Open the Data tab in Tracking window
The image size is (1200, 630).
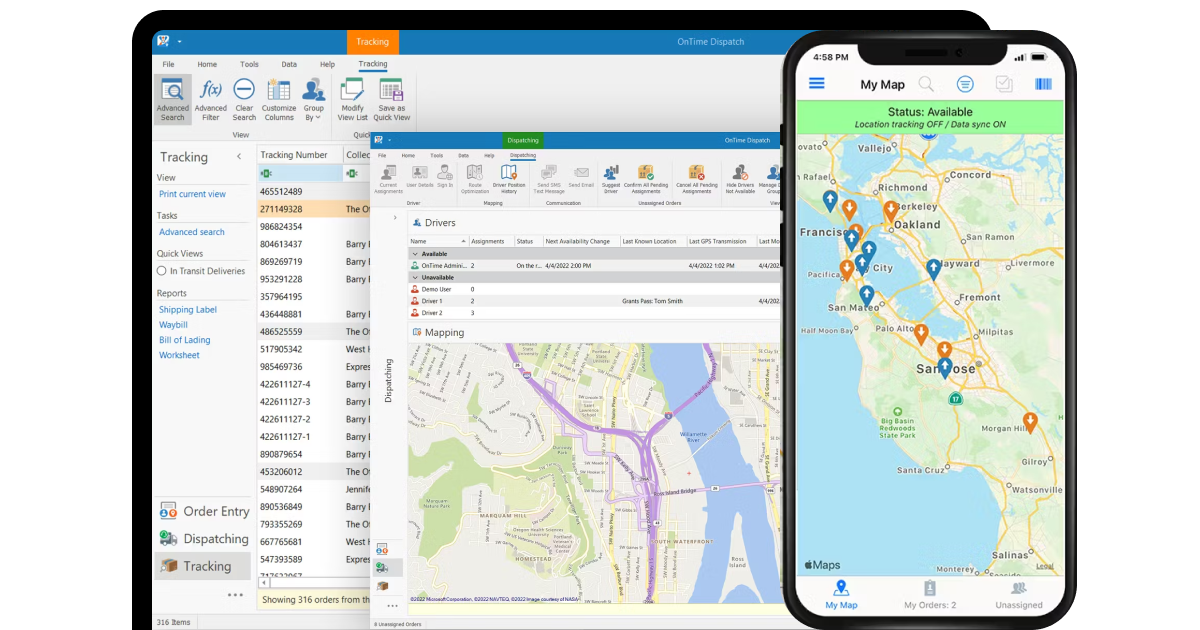pyautogui.click(x=289, y=64)
